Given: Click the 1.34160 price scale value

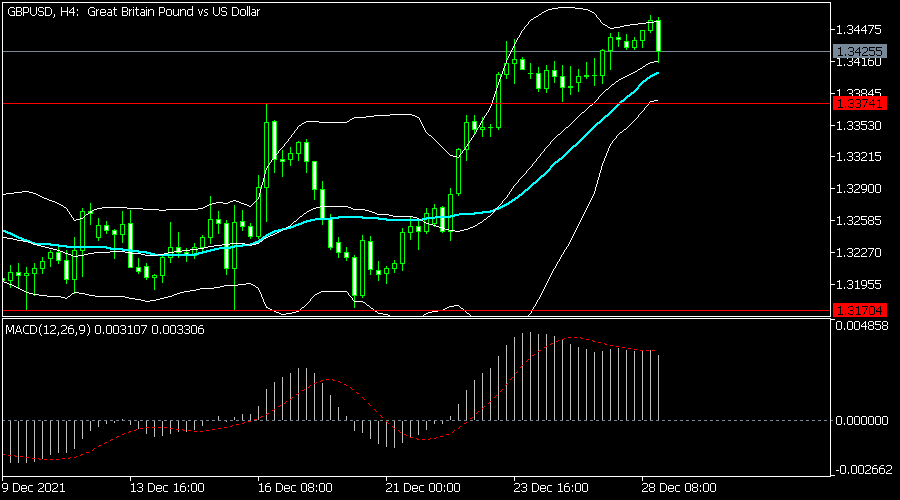Looking at the screenshot, I should click(859, 63).
